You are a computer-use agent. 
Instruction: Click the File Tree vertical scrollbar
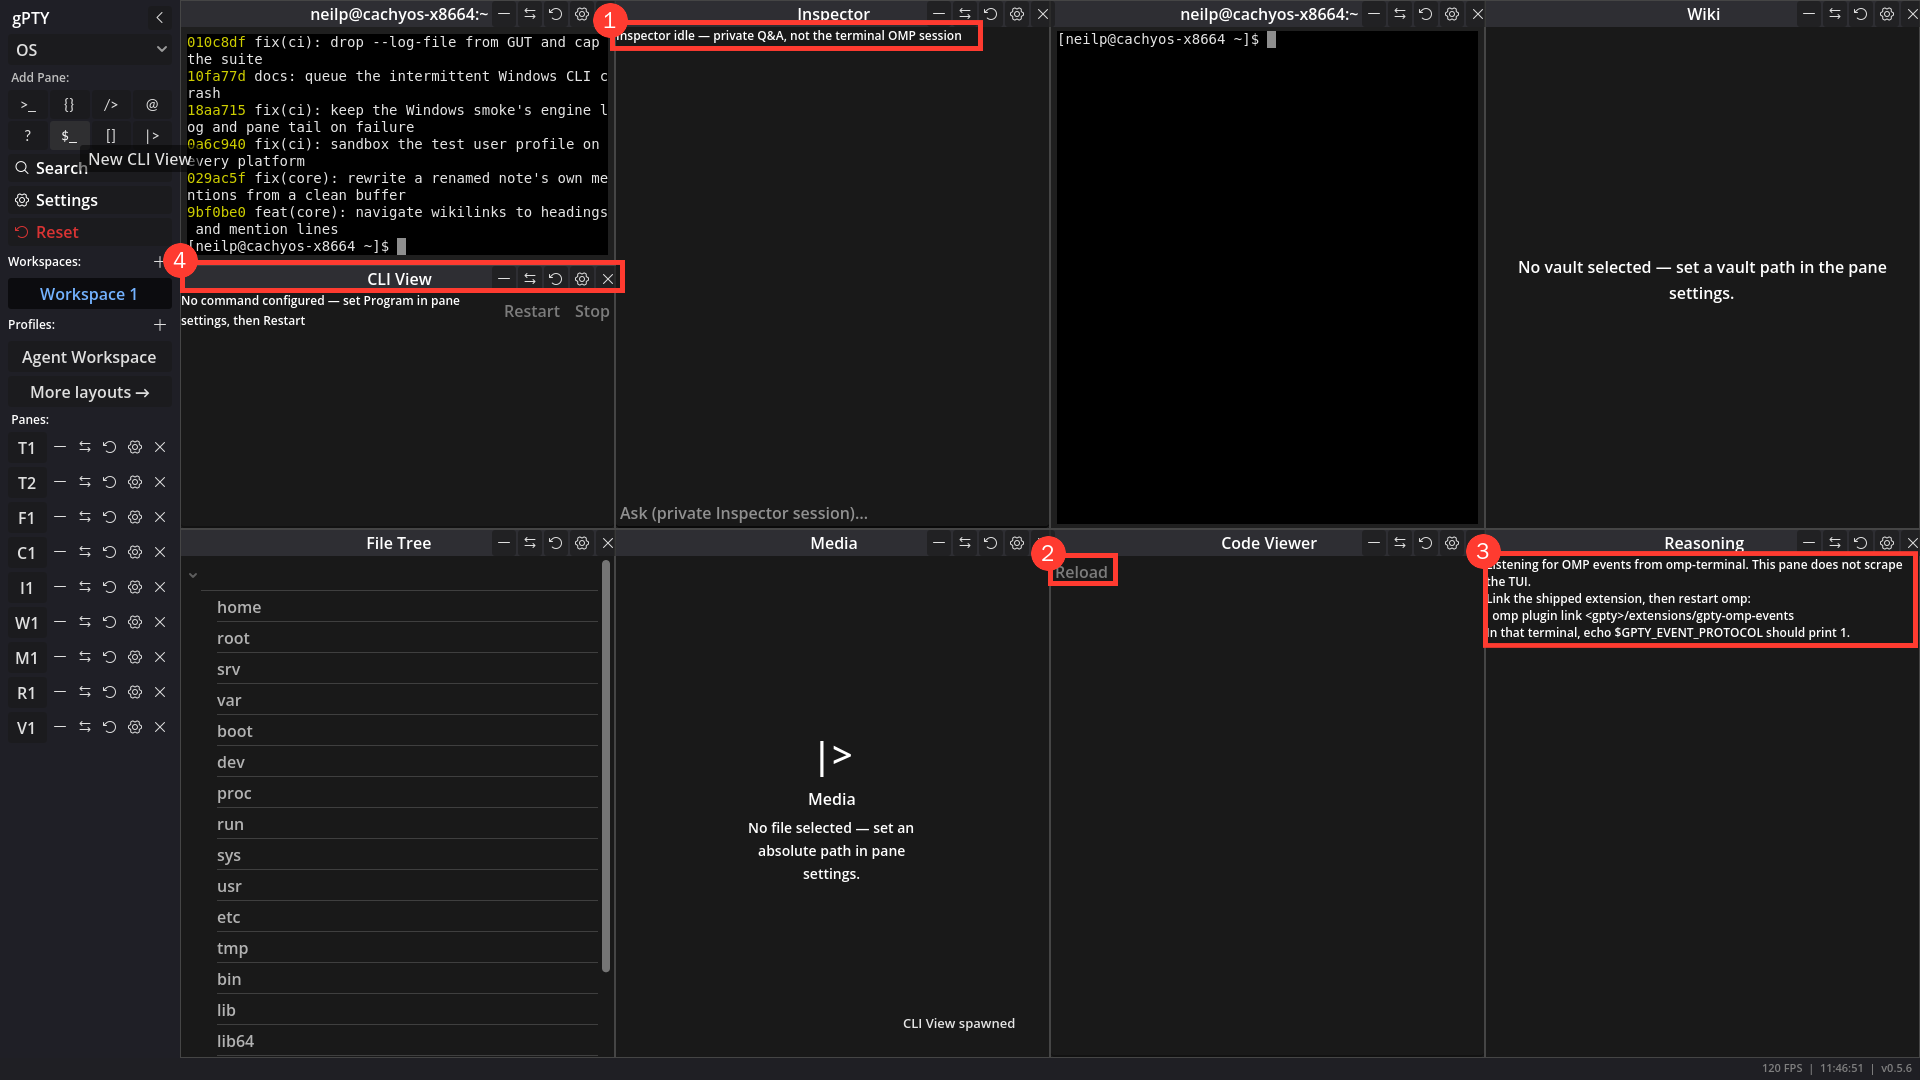pos(606,765)
